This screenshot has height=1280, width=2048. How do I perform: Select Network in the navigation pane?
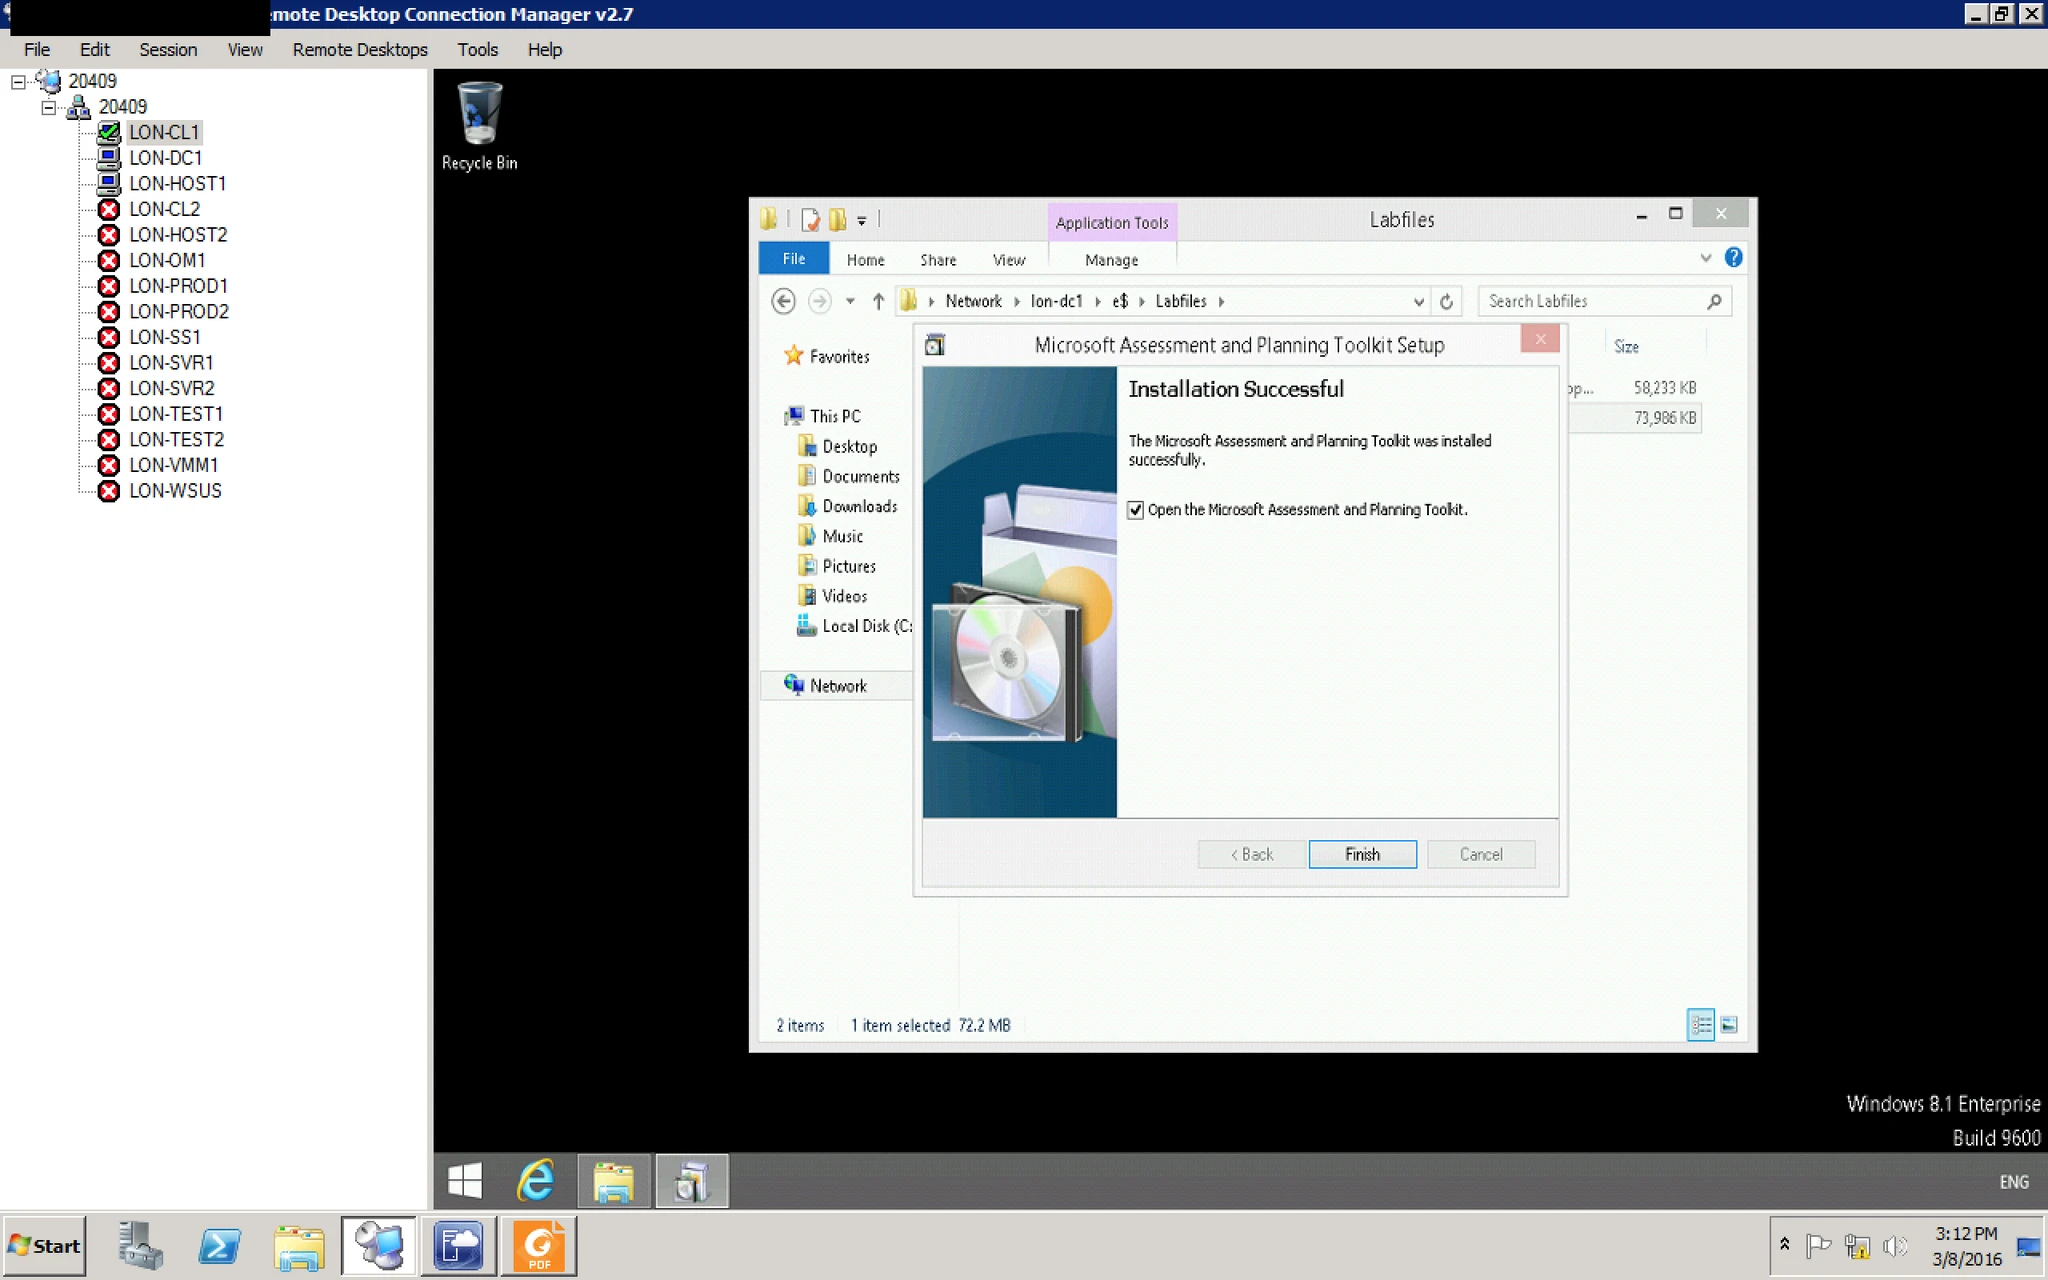[838, 686]
